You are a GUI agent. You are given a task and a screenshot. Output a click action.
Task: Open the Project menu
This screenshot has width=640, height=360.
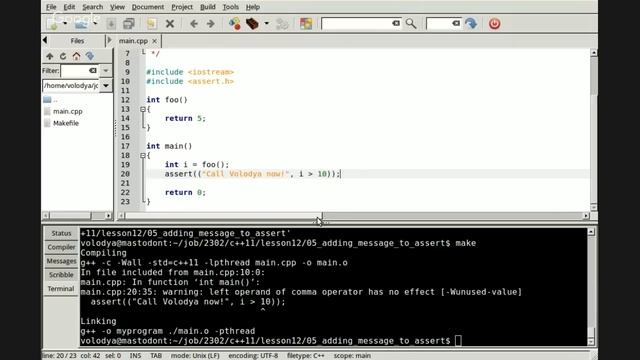pos(182,7)
